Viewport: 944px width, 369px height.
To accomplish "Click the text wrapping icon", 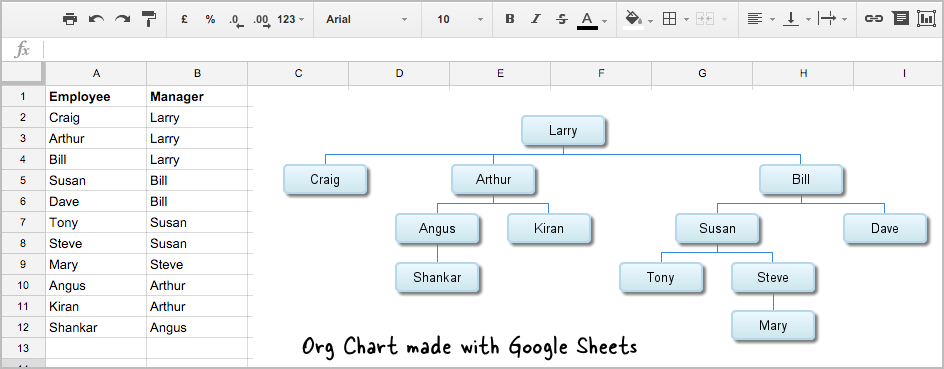I will [828, 19].
